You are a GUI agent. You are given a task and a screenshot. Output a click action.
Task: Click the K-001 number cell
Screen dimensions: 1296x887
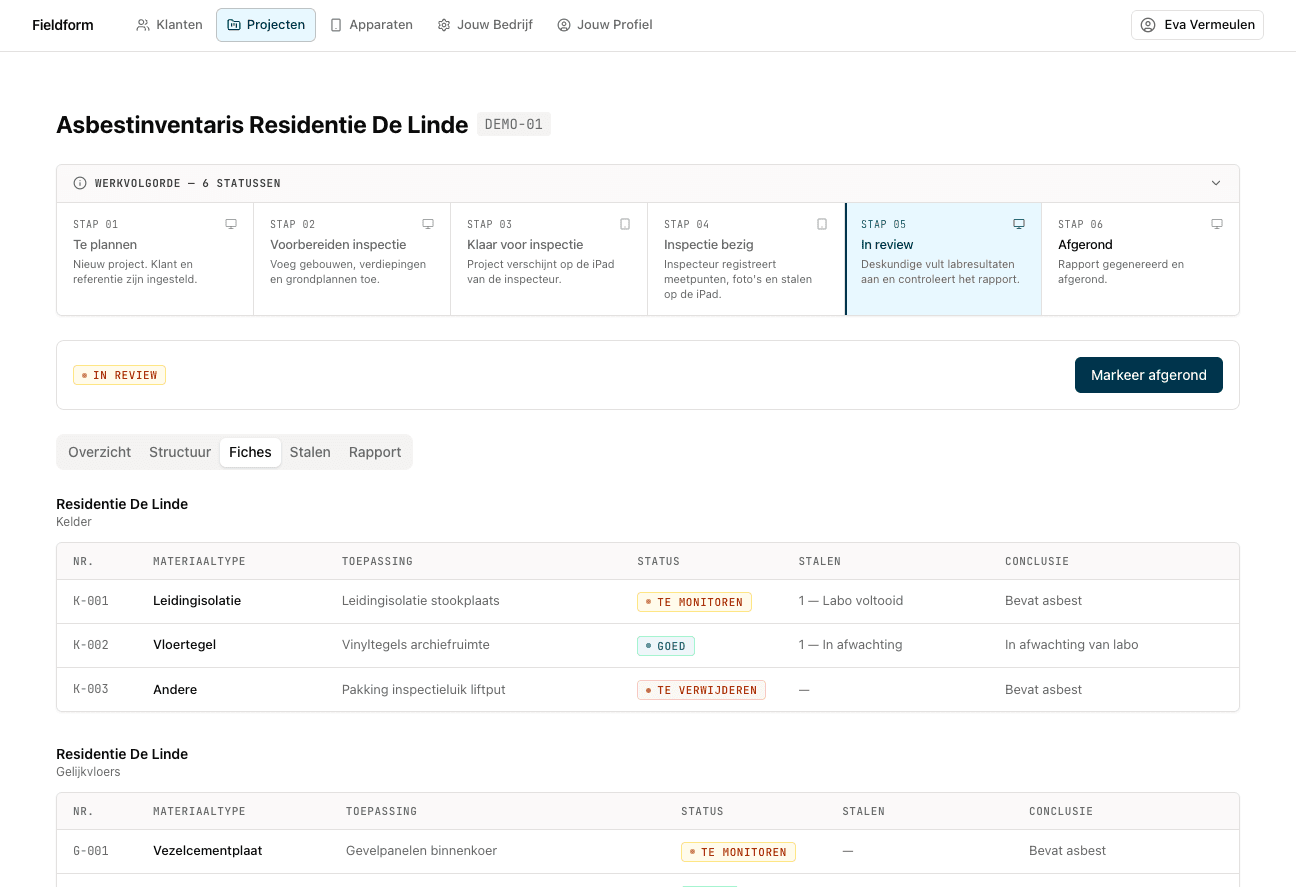(x=91, y=601)
